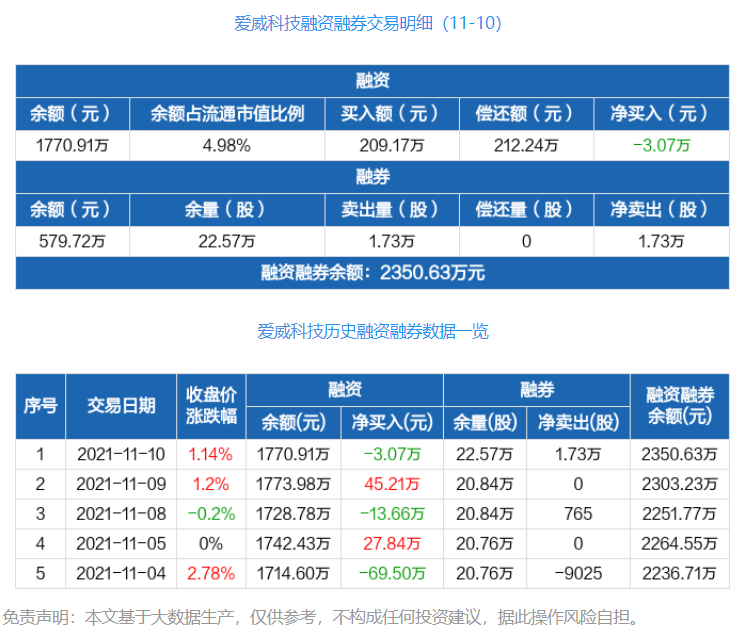This screenshot has height=641, width=737.
Task: Click the 买入额(元) column header
Action: (392, 114)
